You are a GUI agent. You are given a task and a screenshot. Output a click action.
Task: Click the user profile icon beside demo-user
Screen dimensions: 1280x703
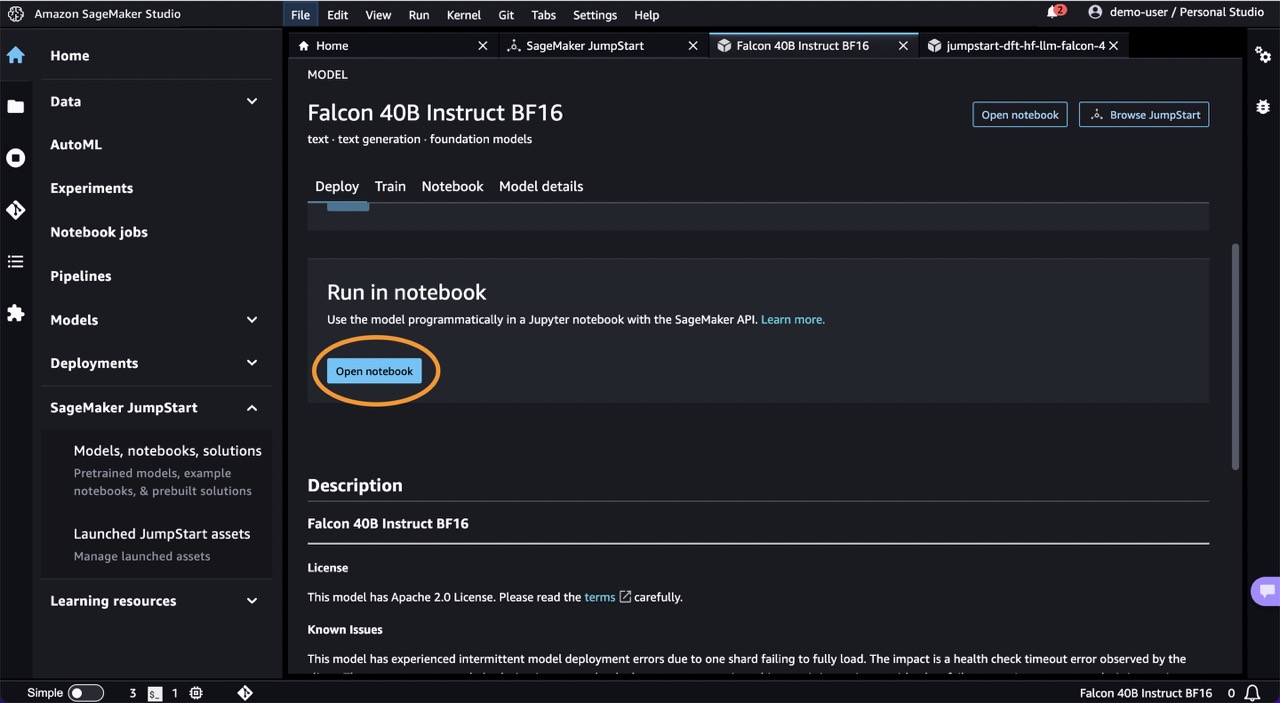(x=1095, y=12)
